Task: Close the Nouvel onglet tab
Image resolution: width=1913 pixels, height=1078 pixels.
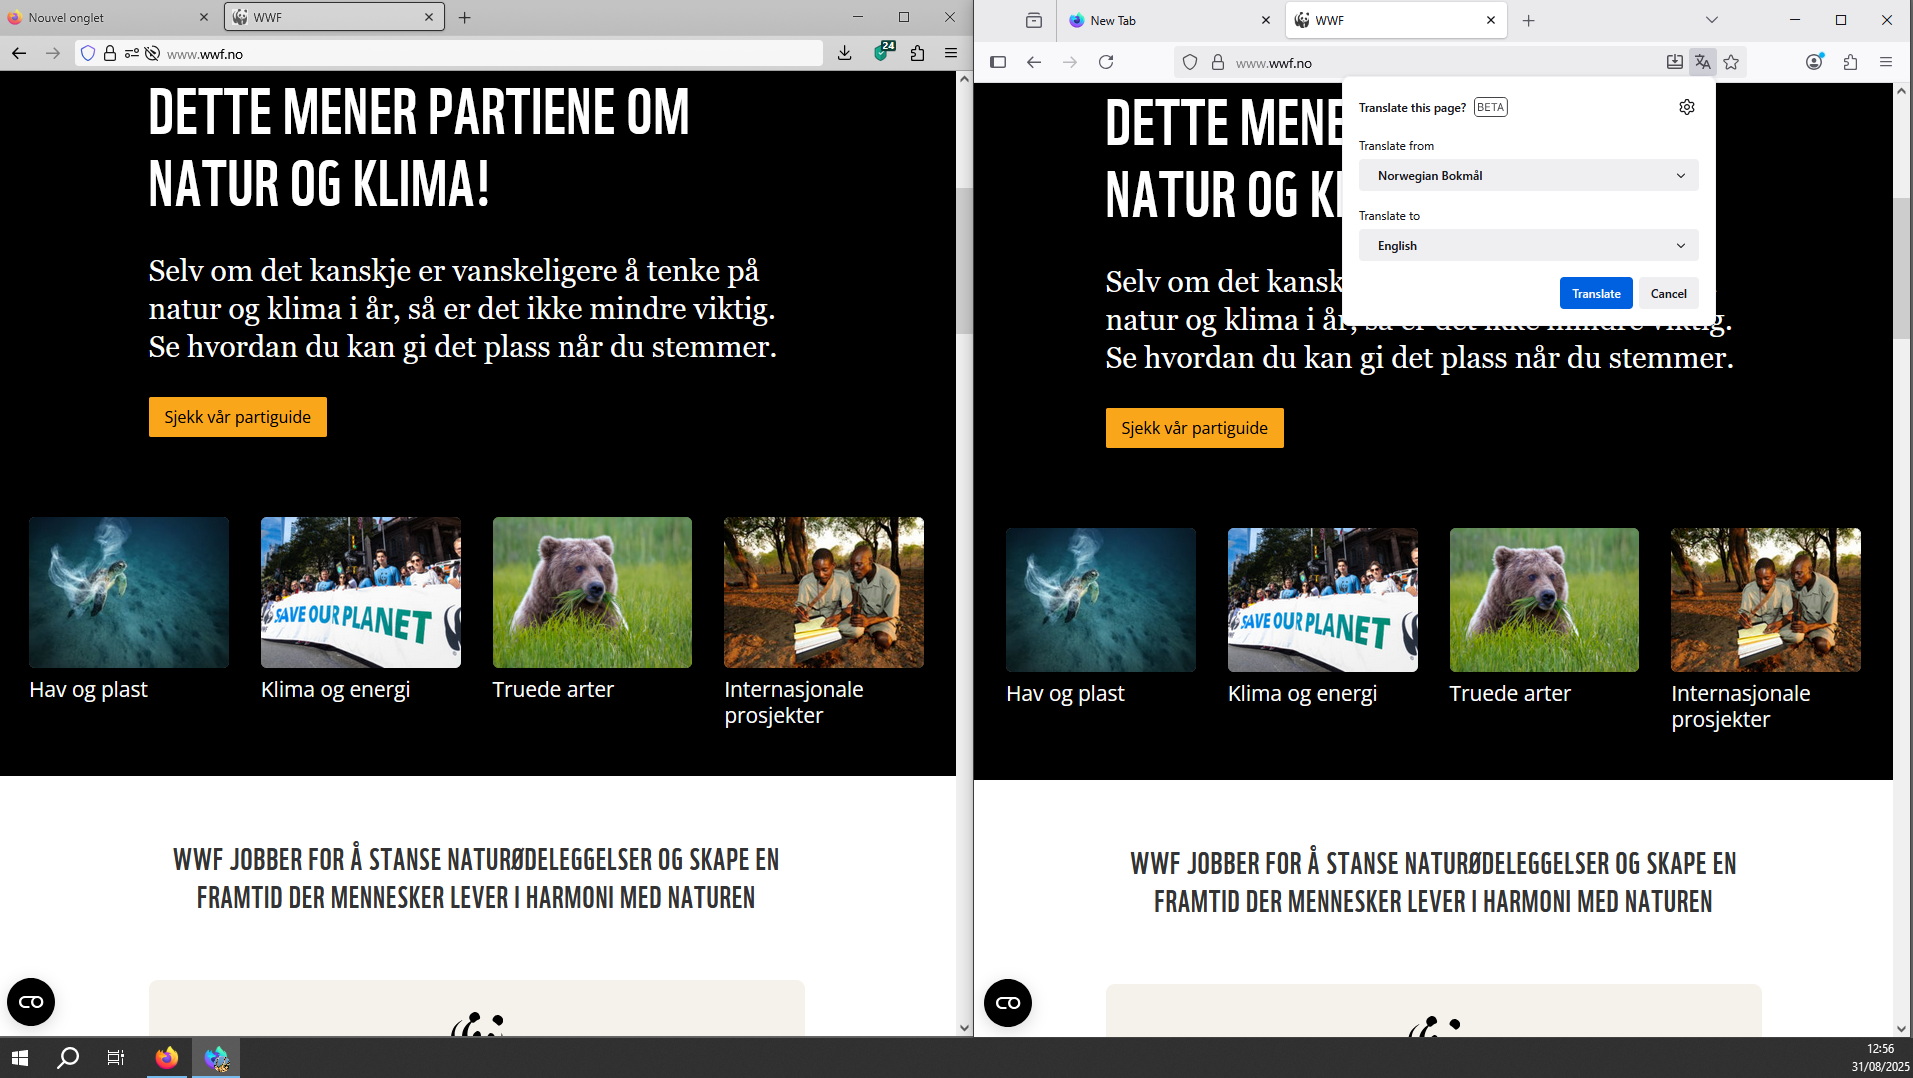Action: (x=204, y=17)
